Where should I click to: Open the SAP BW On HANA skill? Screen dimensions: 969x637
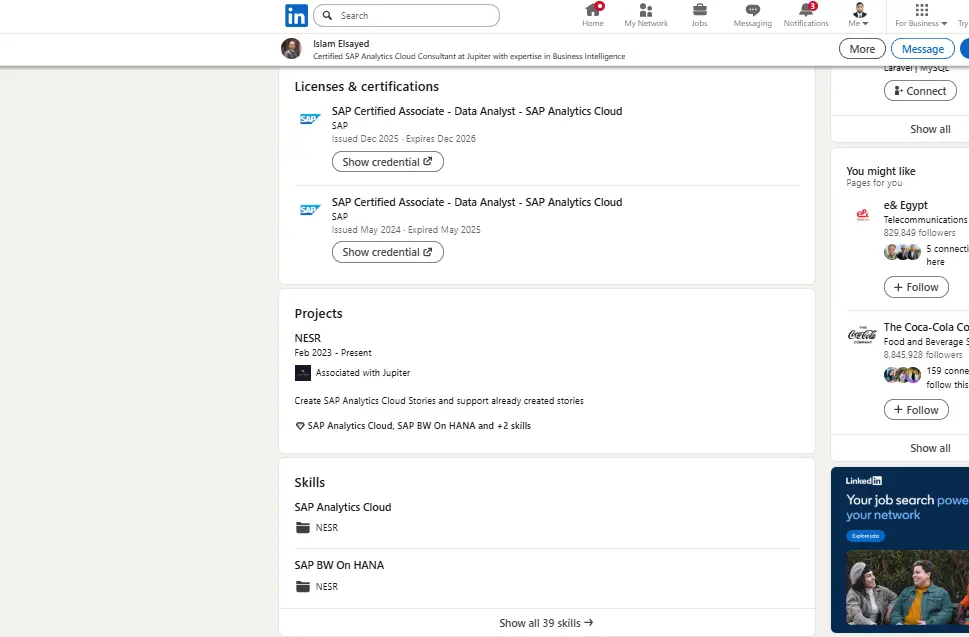point(339,565)
